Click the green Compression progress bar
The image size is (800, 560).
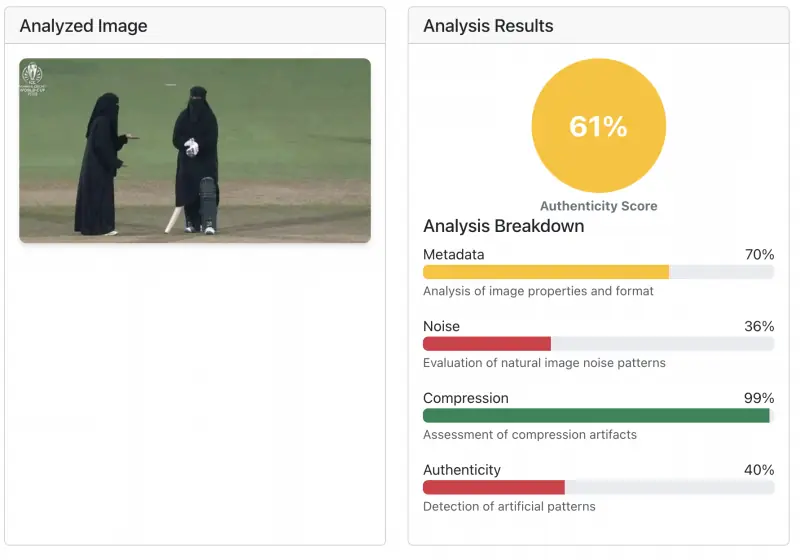point(596,416)
